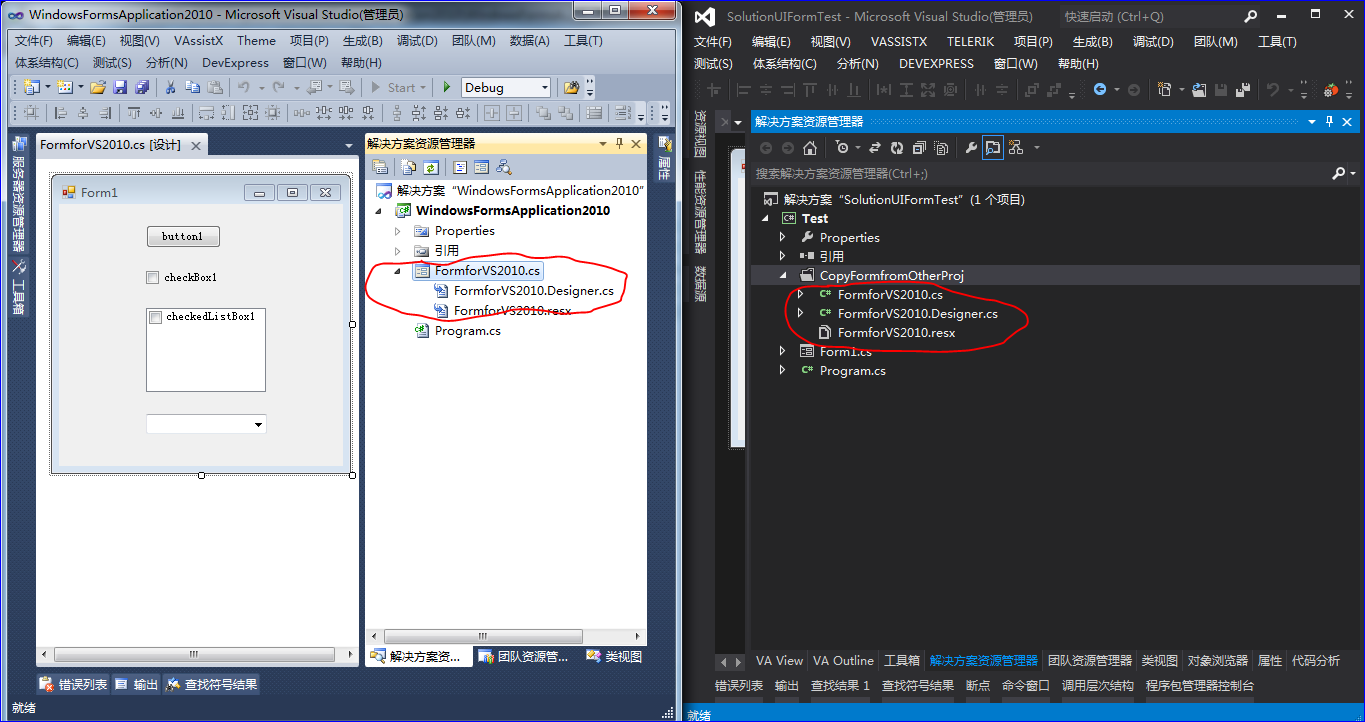
Task: Tick checkBox1 on the Form1 designer
Action: 152,277
